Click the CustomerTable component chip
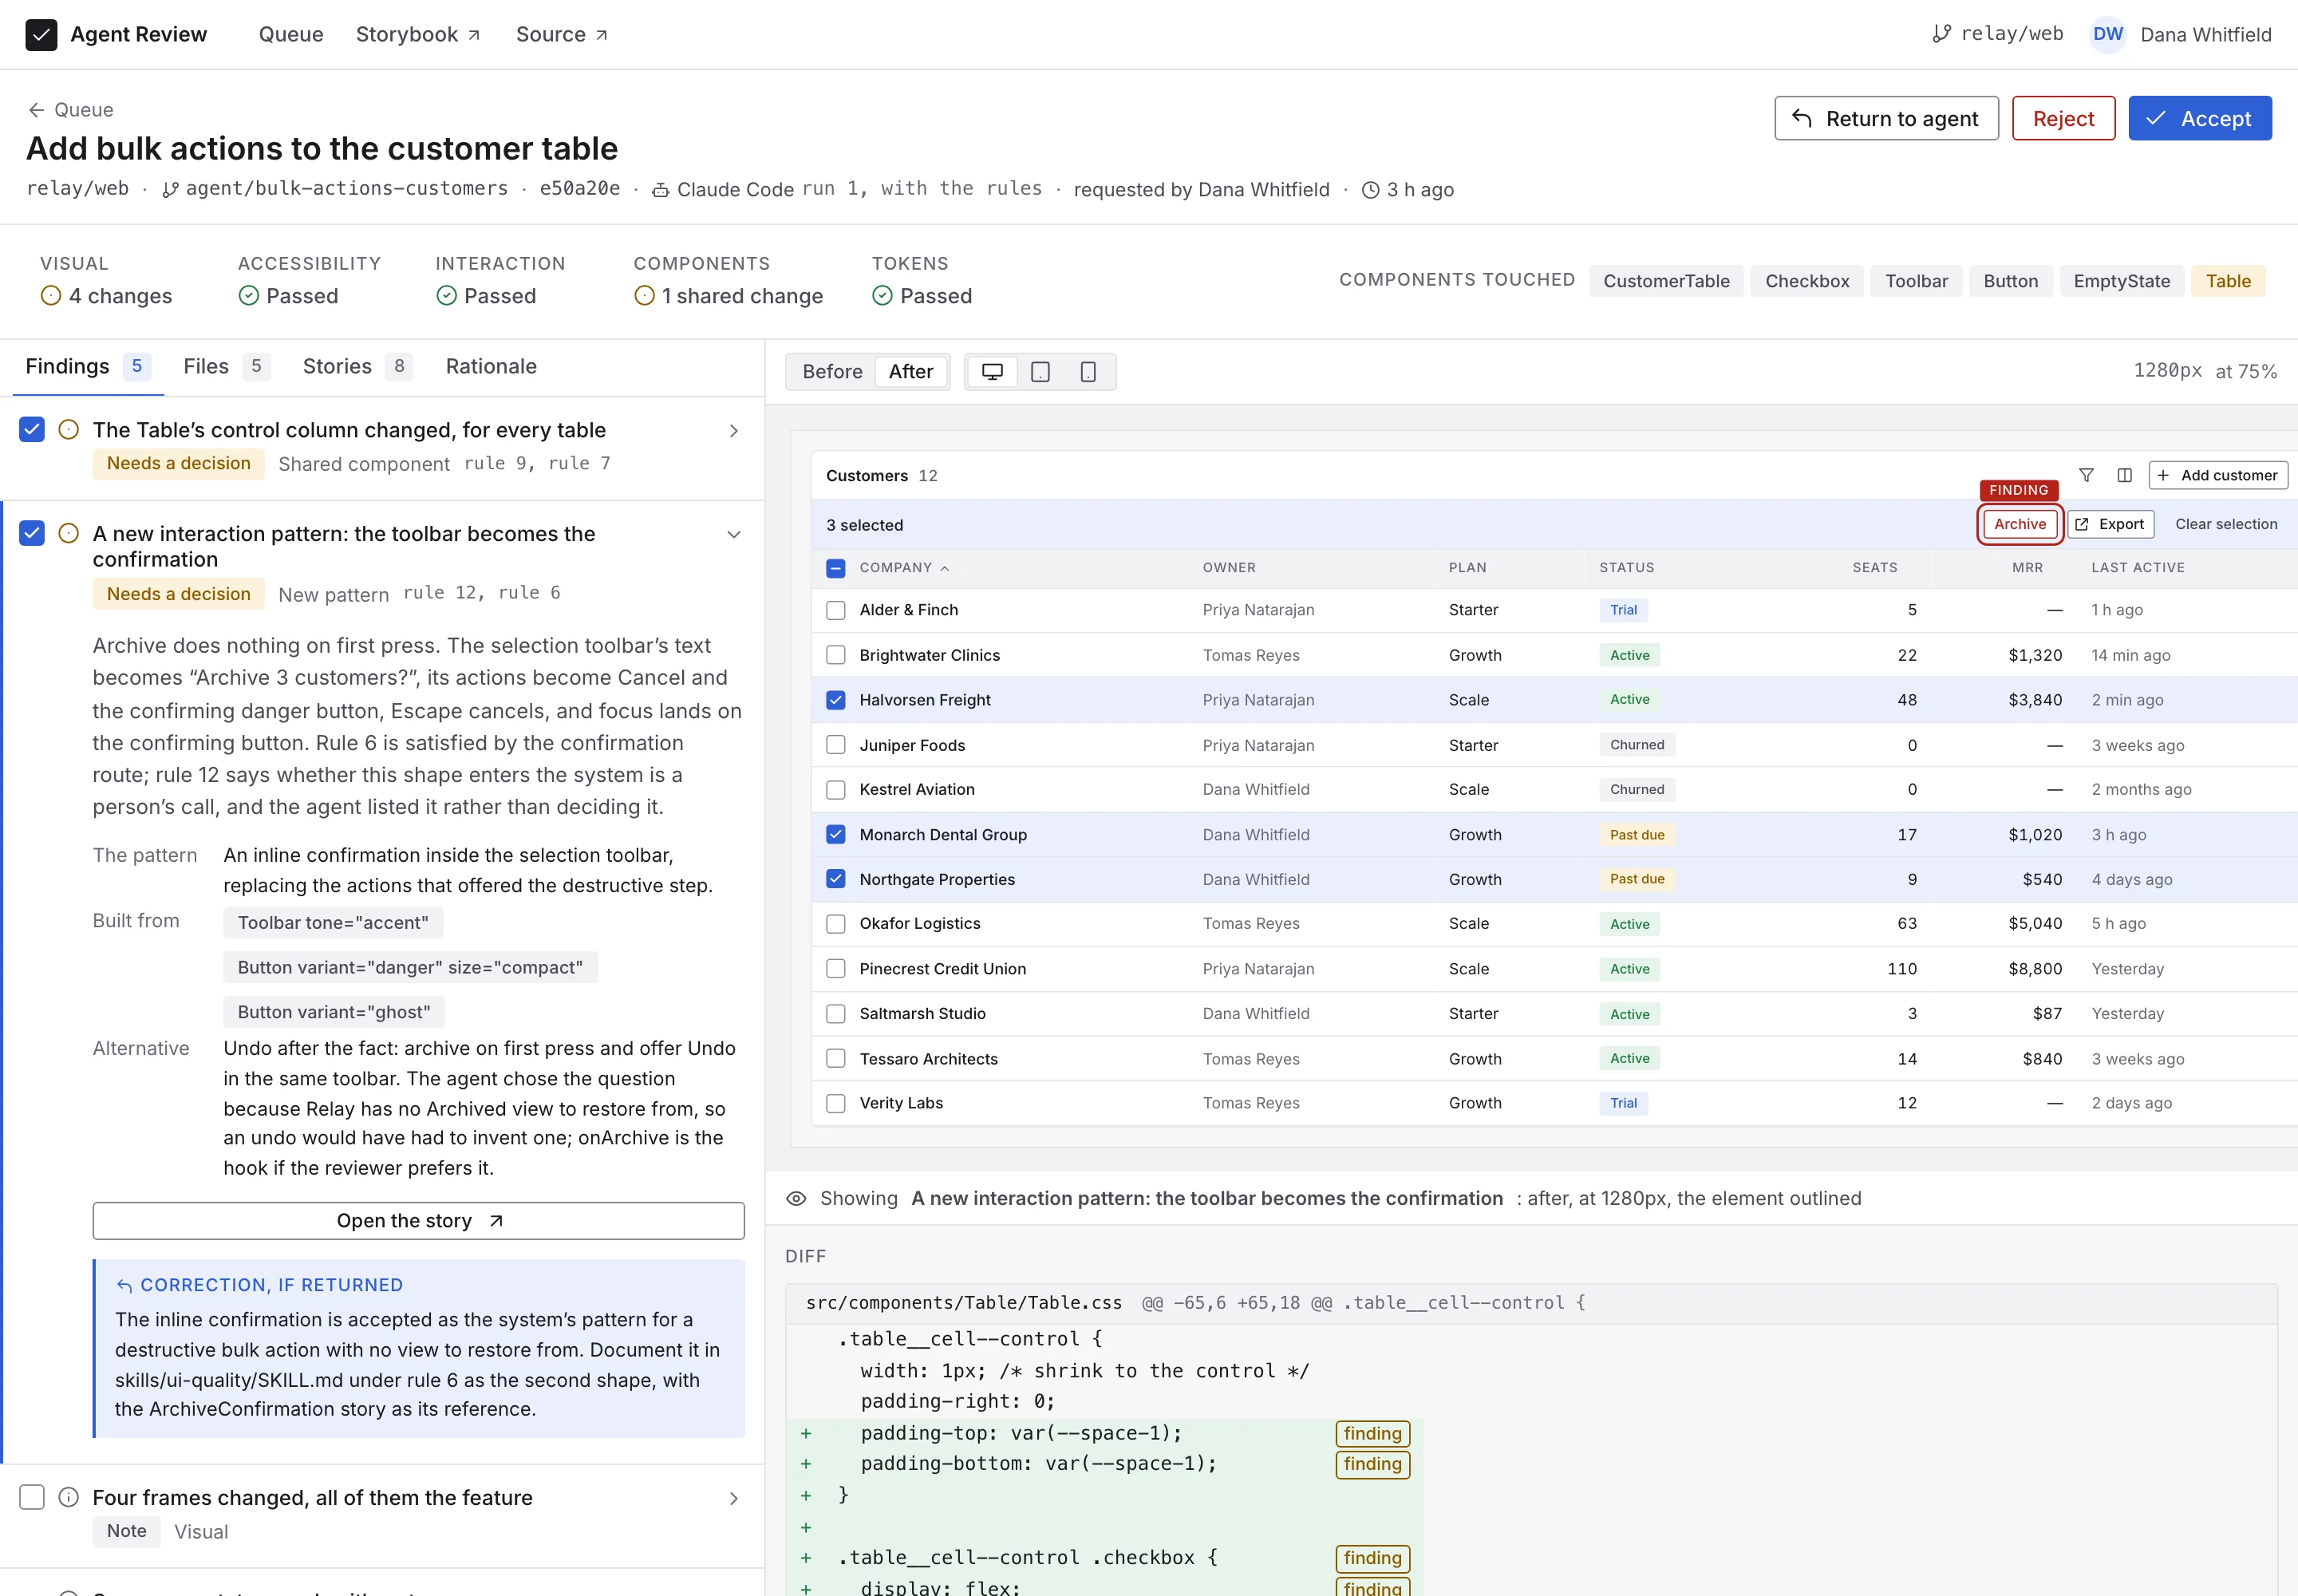 click(x=1666, y=281)
